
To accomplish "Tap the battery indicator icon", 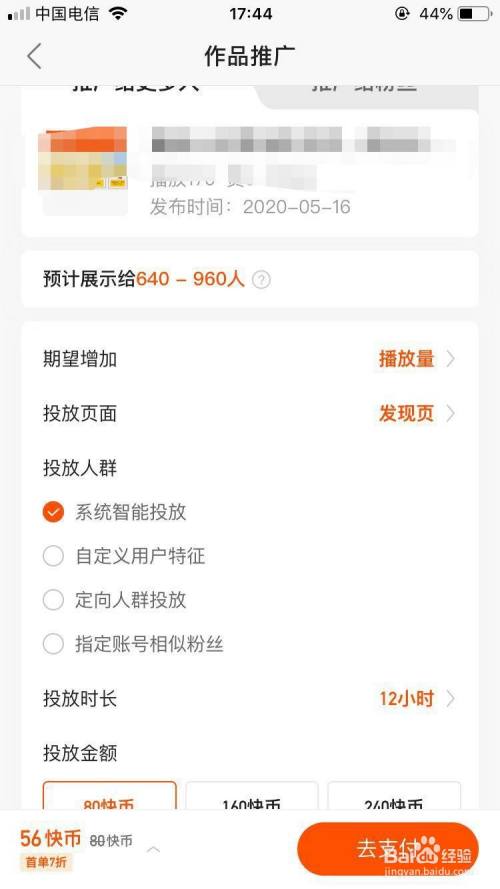I will click(x=475, y=14).
